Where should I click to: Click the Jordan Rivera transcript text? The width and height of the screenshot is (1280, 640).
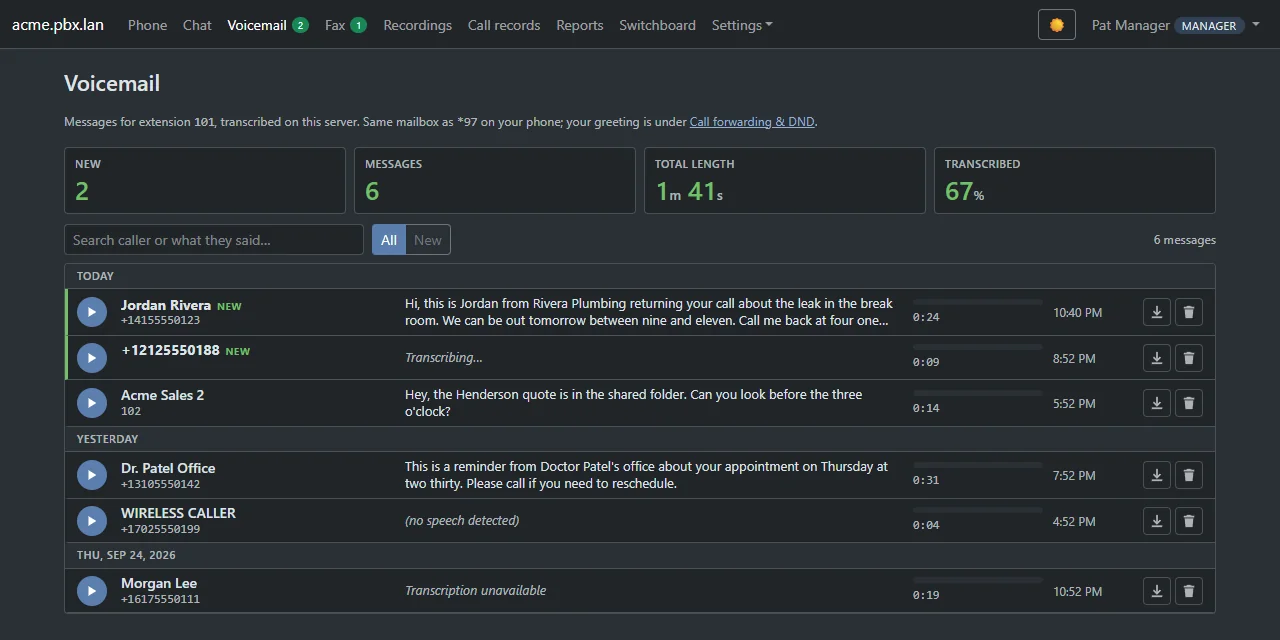coord(649,312)
